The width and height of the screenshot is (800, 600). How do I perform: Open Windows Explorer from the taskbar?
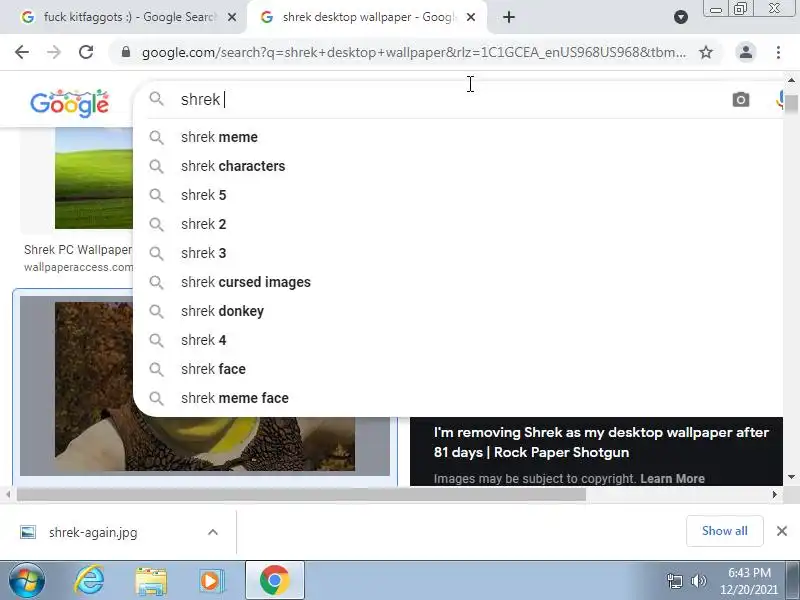point(151,581)
